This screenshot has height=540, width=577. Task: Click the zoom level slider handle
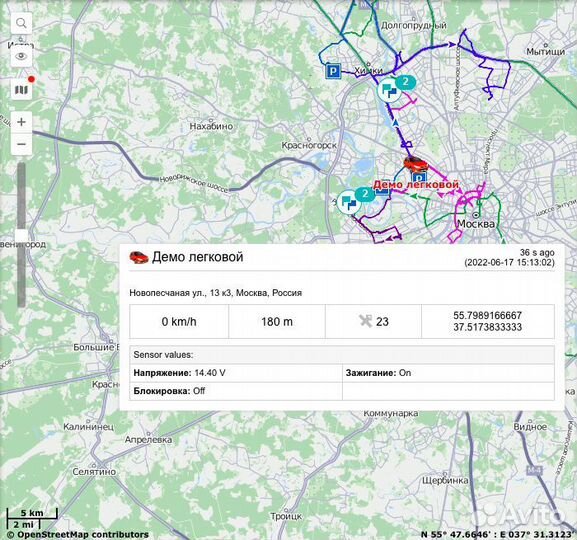[x=21, y=236]
